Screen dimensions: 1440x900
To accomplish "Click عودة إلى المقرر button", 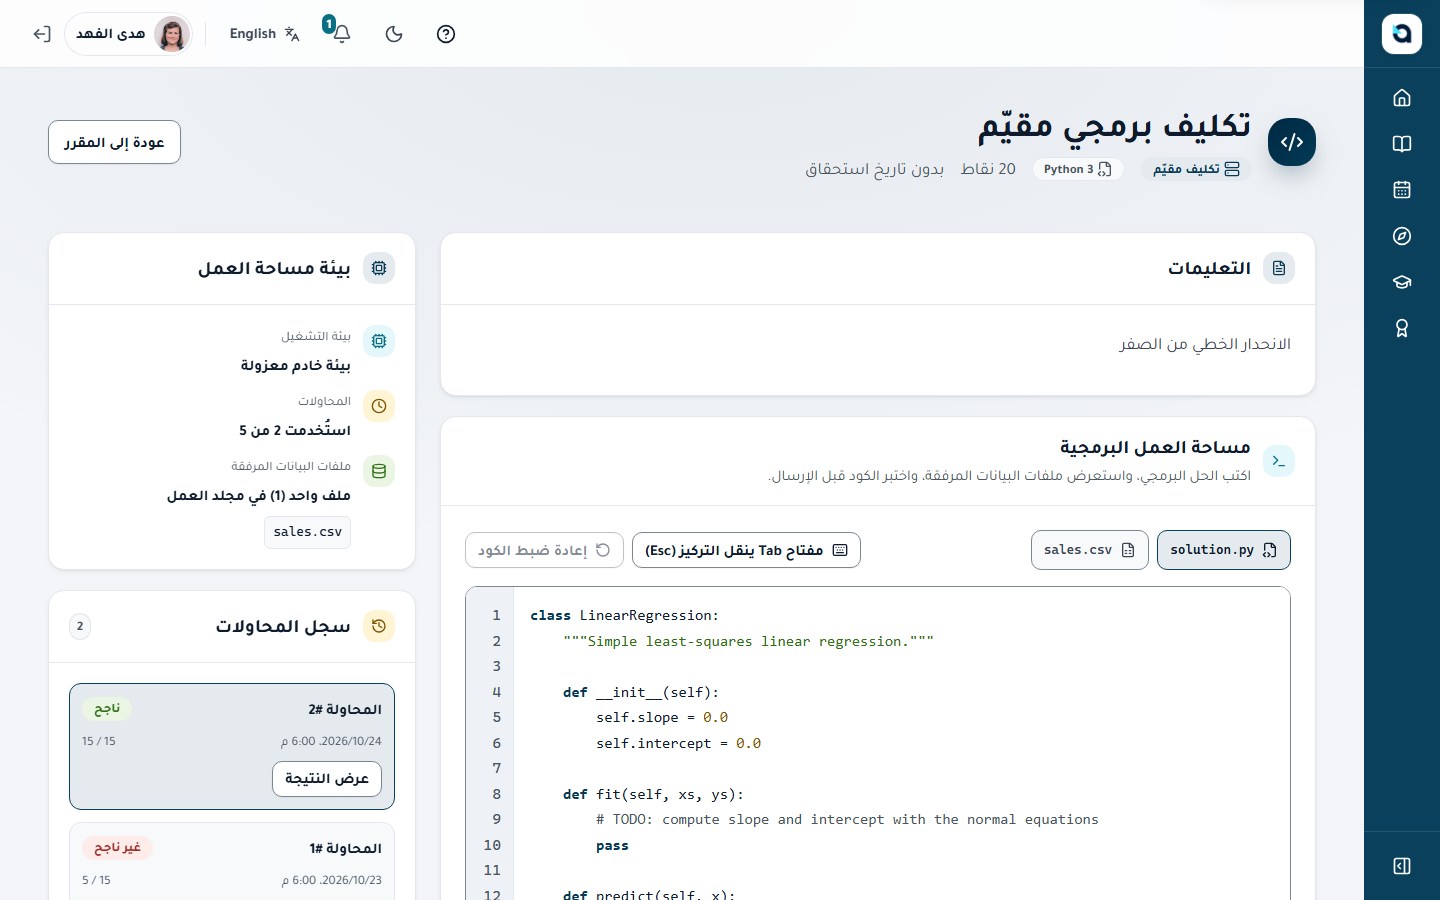I will 114,142.
